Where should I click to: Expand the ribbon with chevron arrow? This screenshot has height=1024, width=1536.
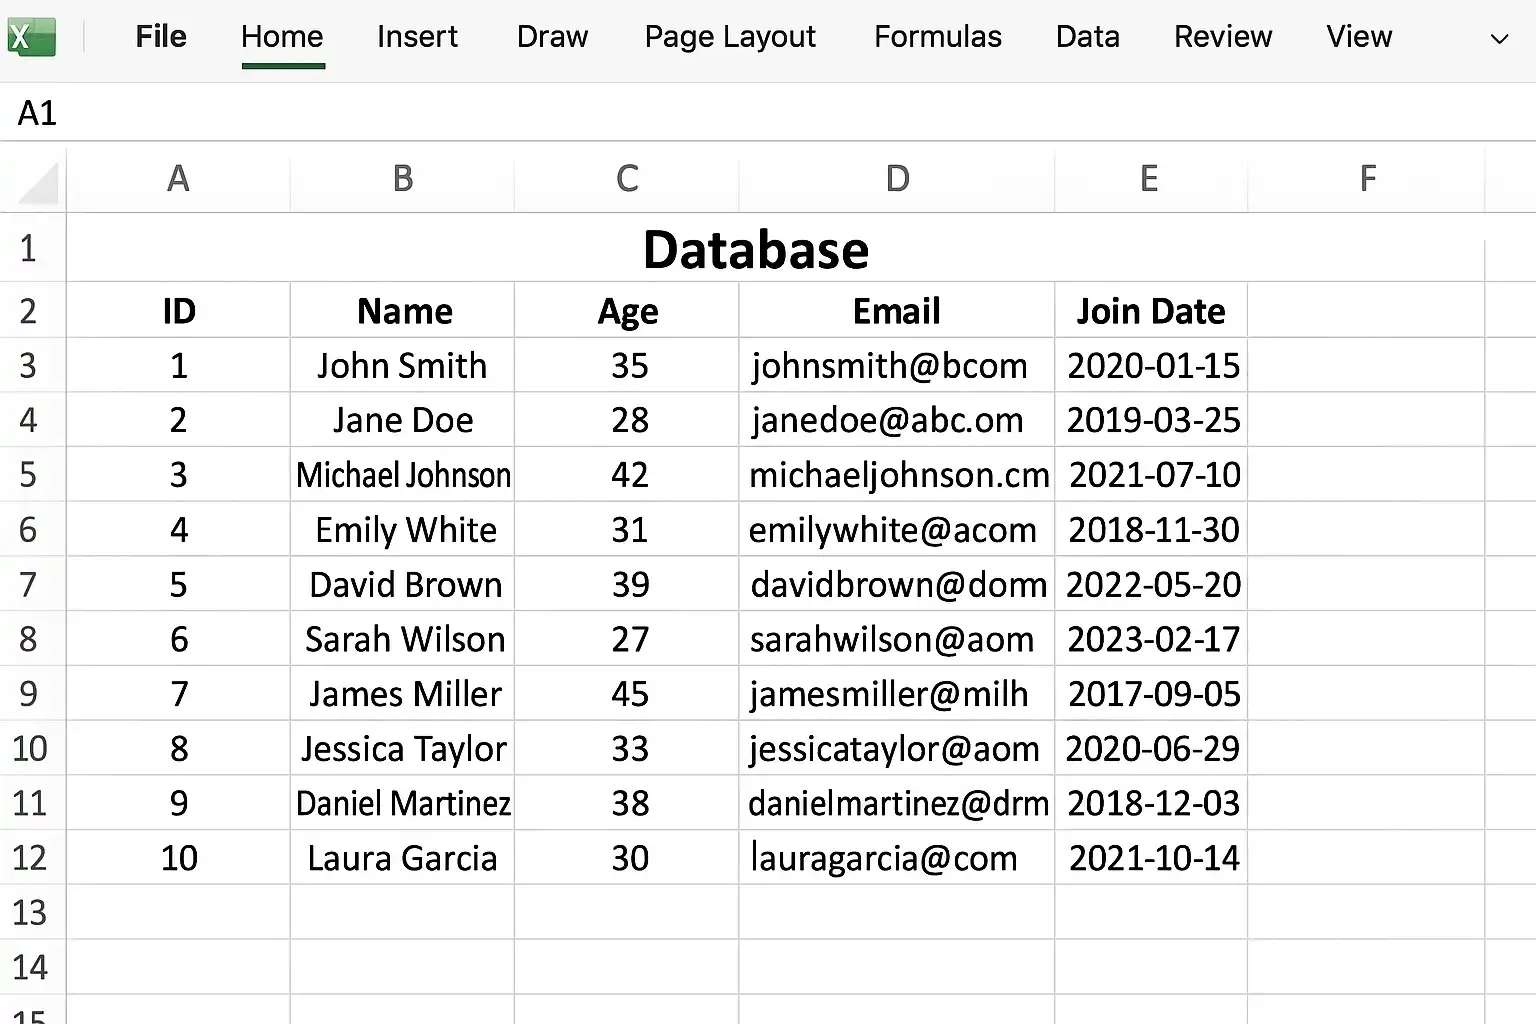click(x=1499, y=39)
